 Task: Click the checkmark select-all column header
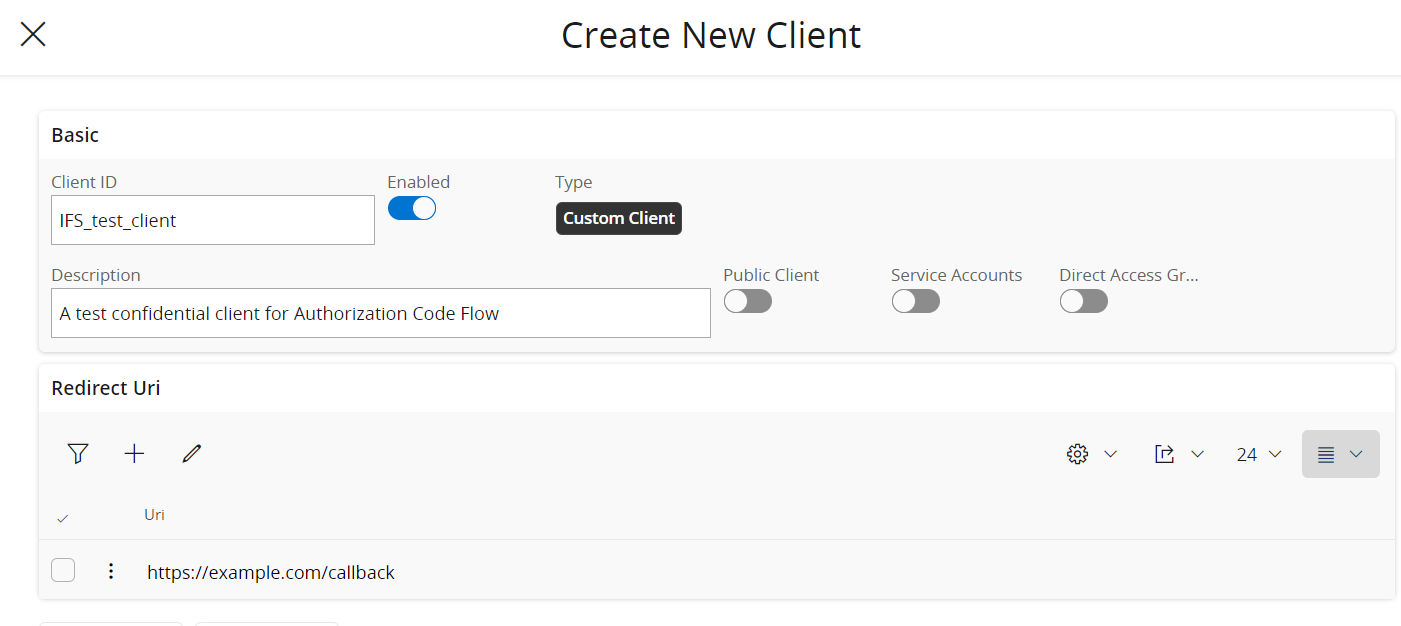[63, 517]
